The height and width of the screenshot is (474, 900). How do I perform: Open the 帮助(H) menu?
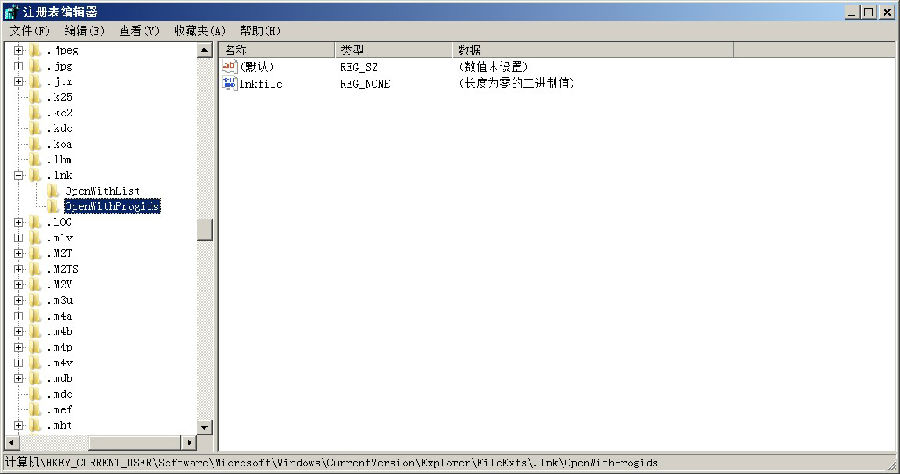click(260, 31)
